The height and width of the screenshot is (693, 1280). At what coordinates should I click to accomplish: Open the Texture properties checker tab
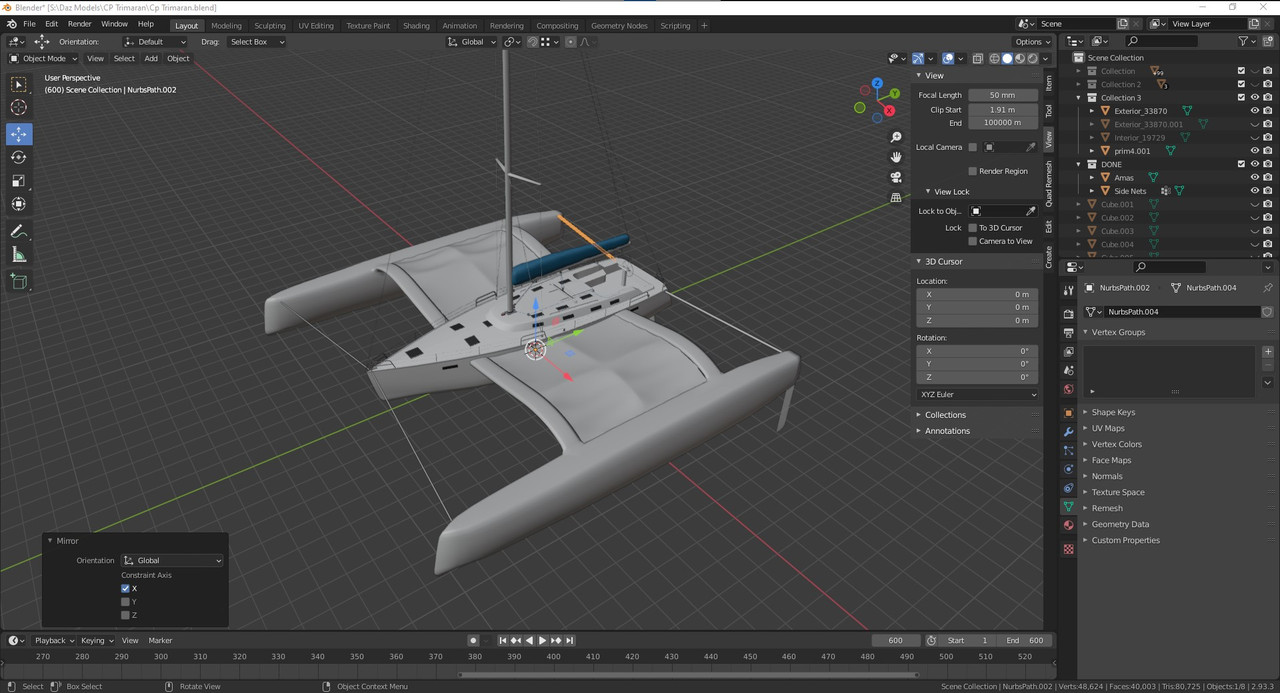pyautogui.click(x=1069, y=549)
